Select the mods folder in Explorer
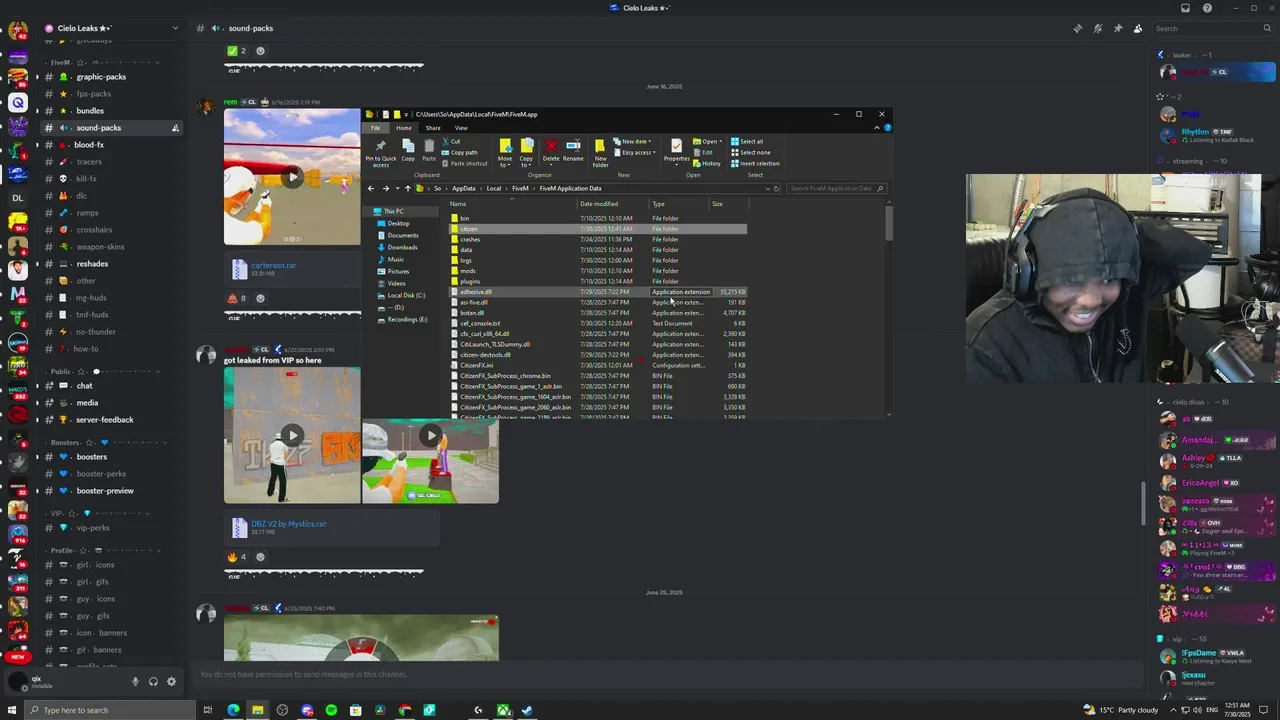The width and height of the screenshot is (1280, 720). coord(467,271)
